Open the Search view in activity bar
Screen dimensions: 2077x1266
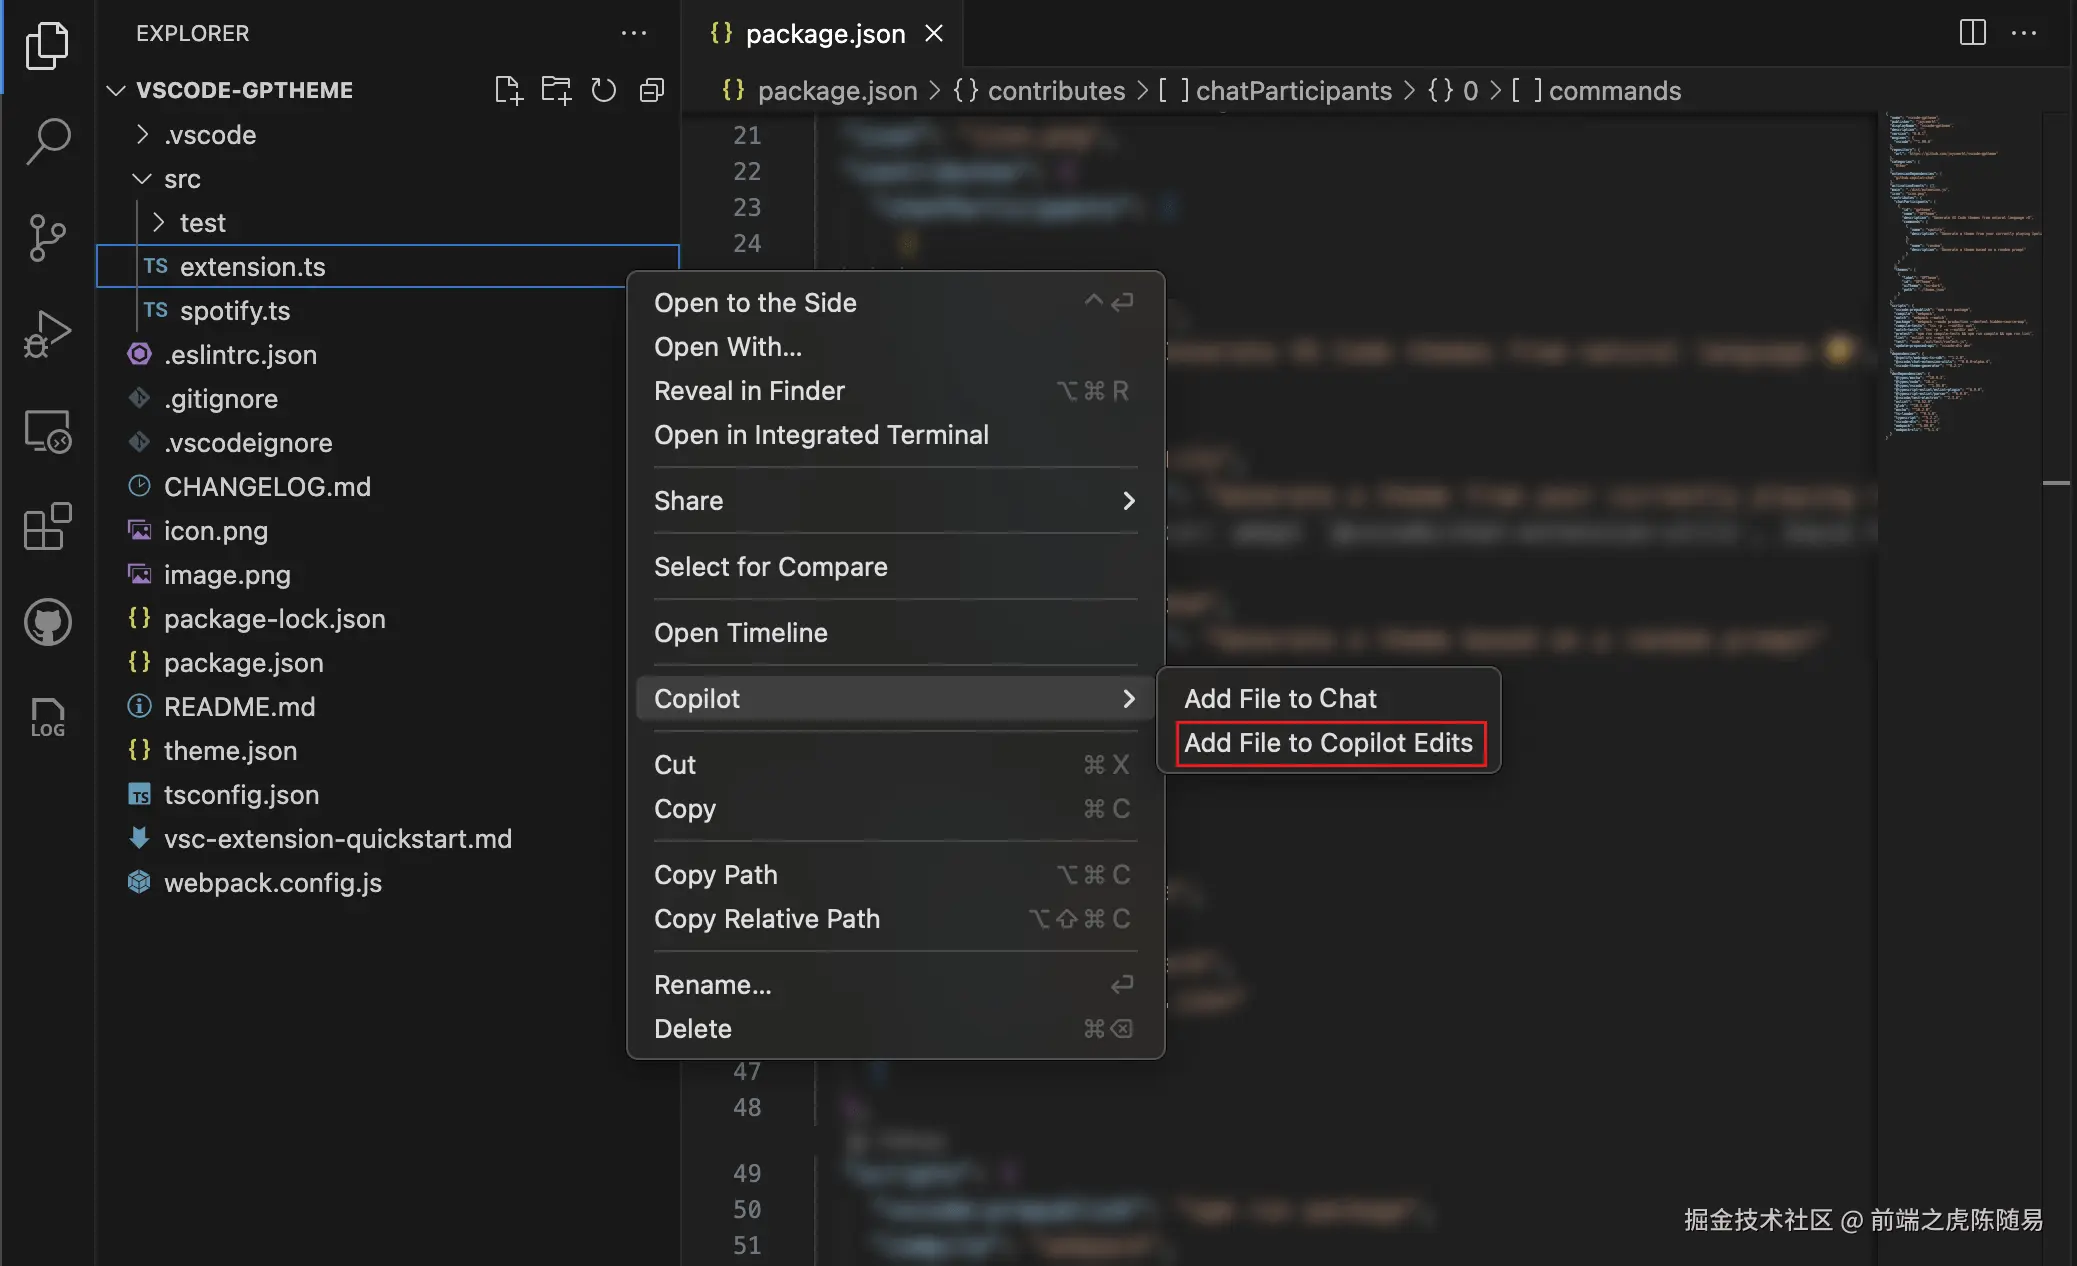coord(47,141)
